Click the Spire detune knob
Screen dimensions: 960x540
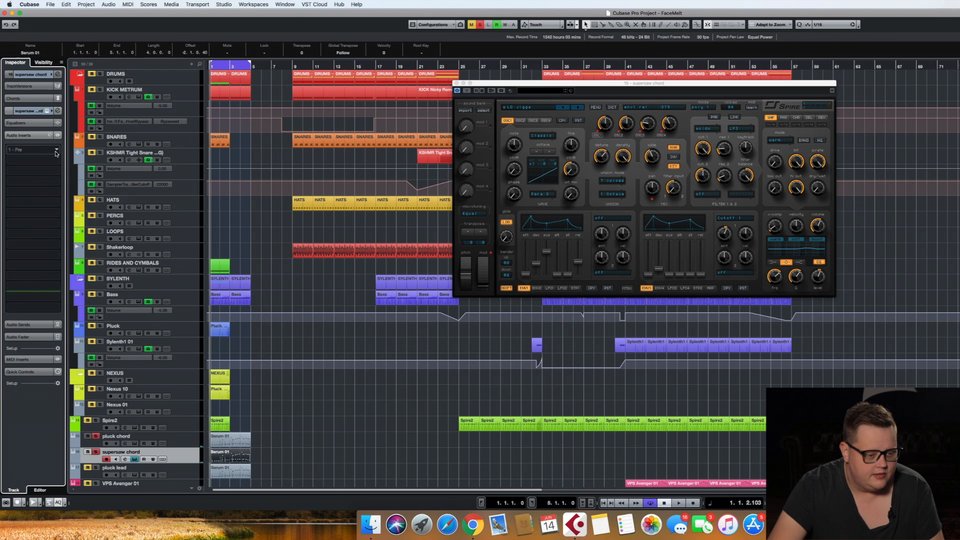601,156
